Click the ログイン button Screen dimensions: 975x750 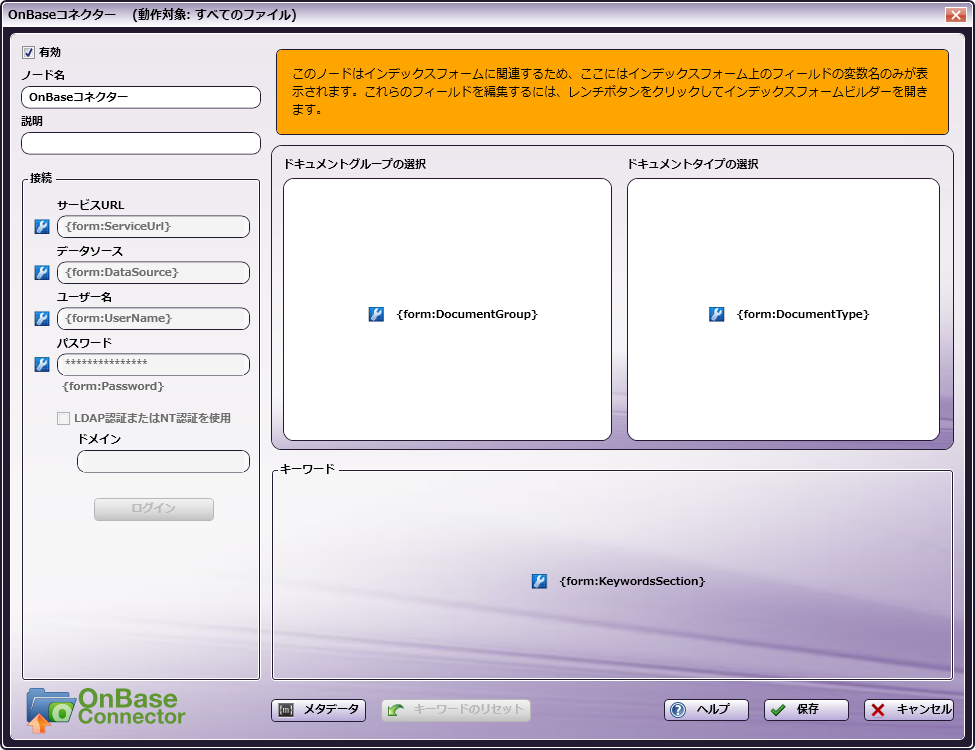pyautogui.click(x=154, y=509)
